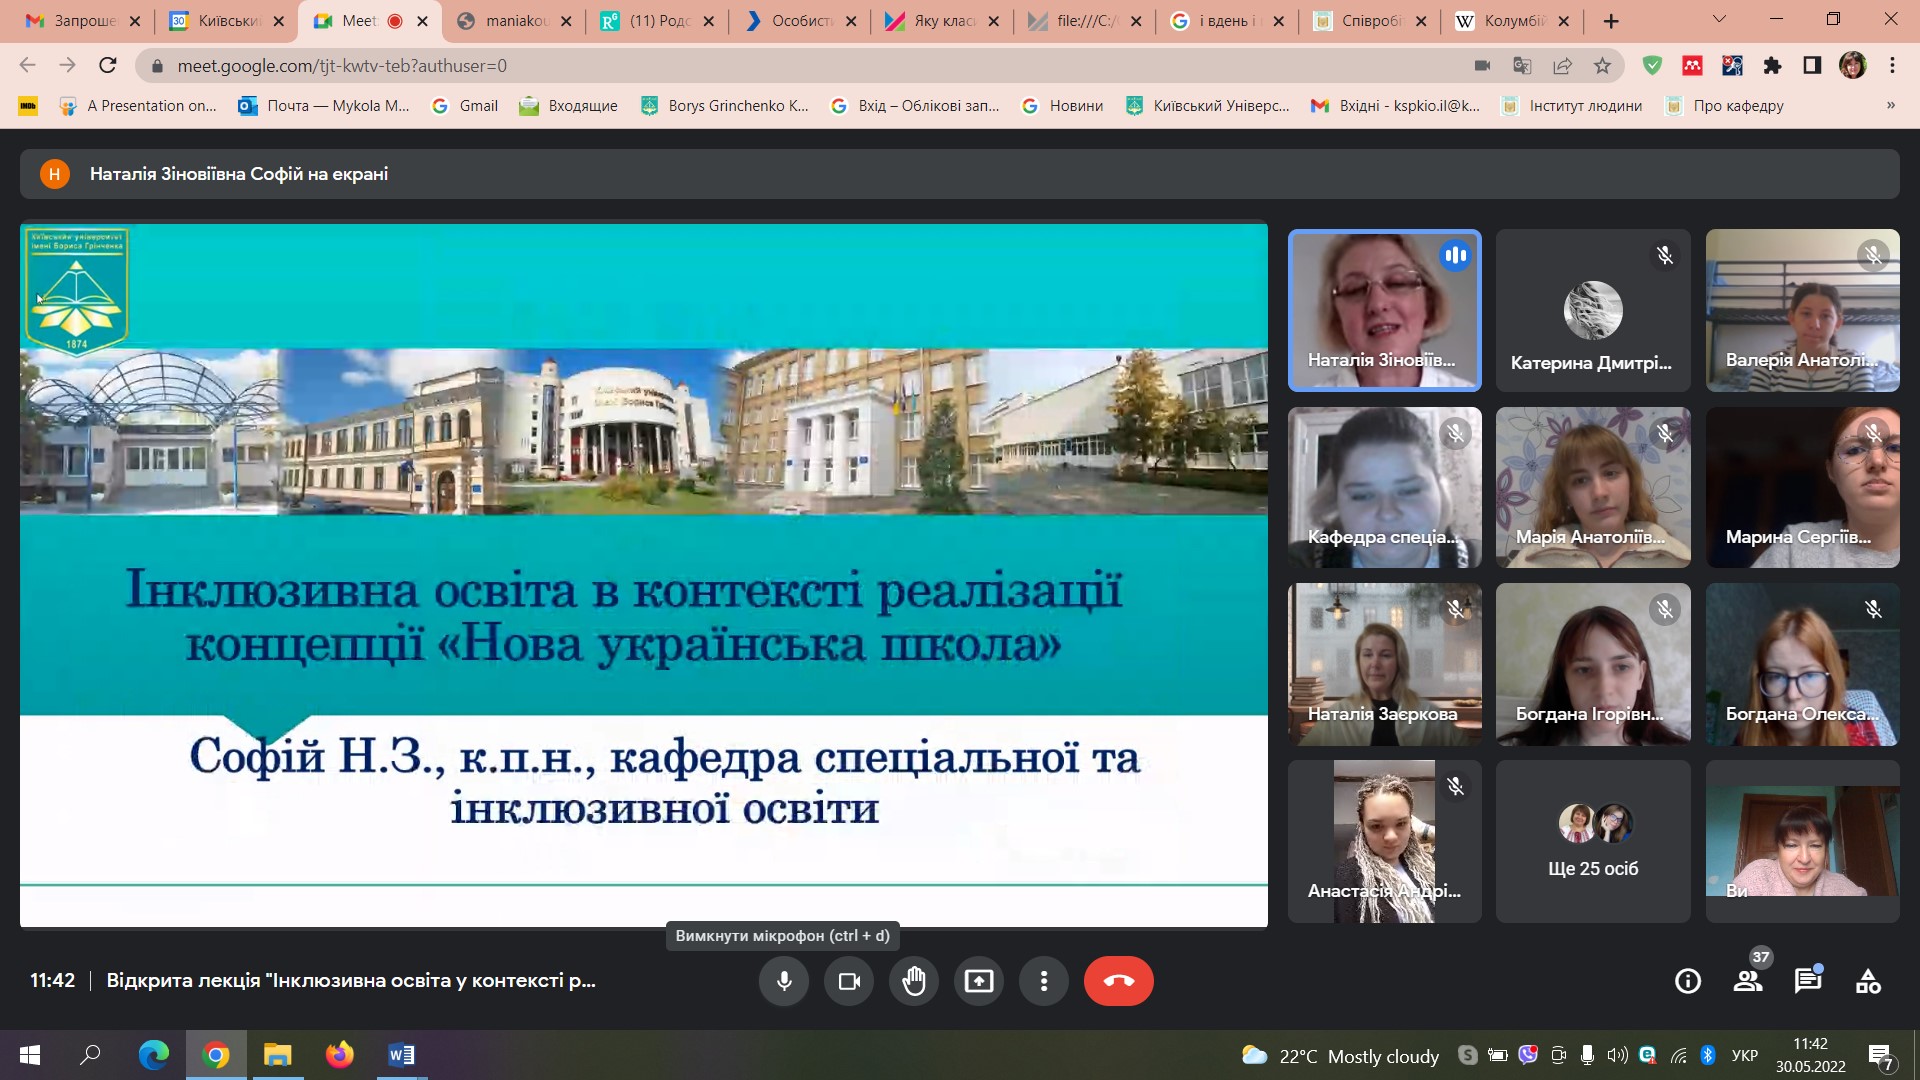Raise hand with the hand icon
This screenshot has width=1920, height=1080.
tap(913, 981)
